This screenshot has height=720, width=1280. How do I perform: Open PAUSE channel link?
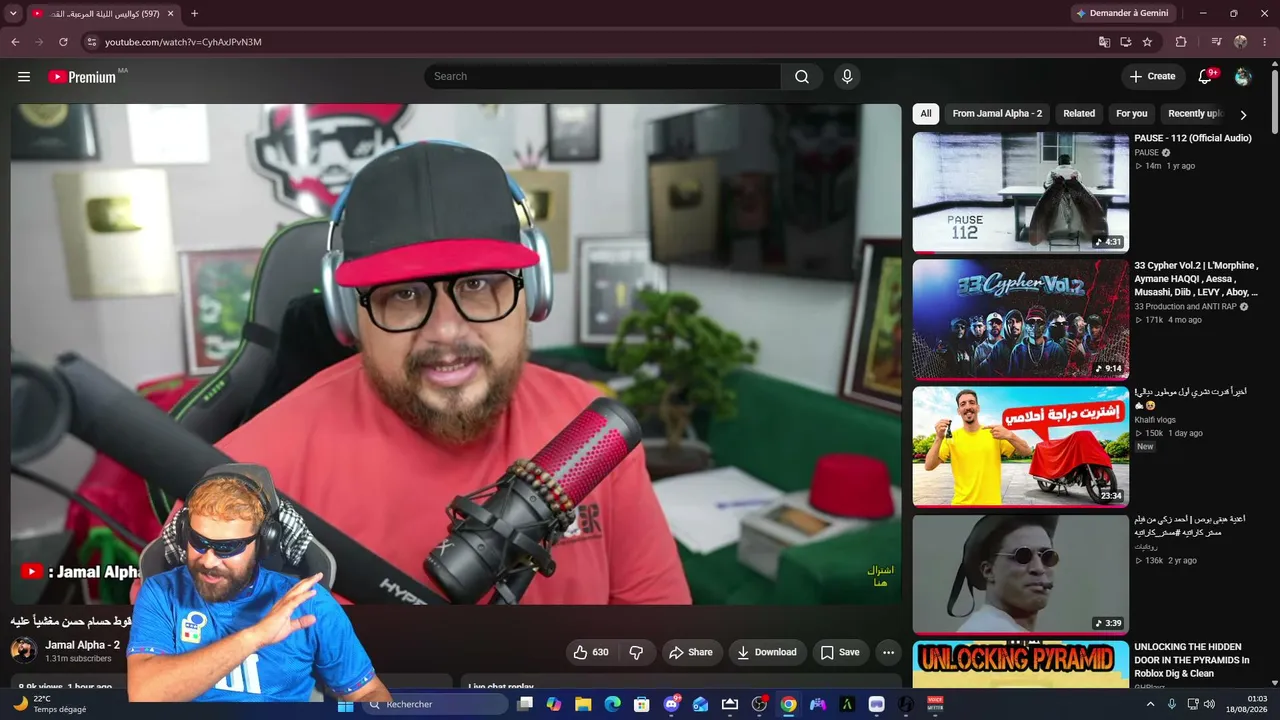1147,152
